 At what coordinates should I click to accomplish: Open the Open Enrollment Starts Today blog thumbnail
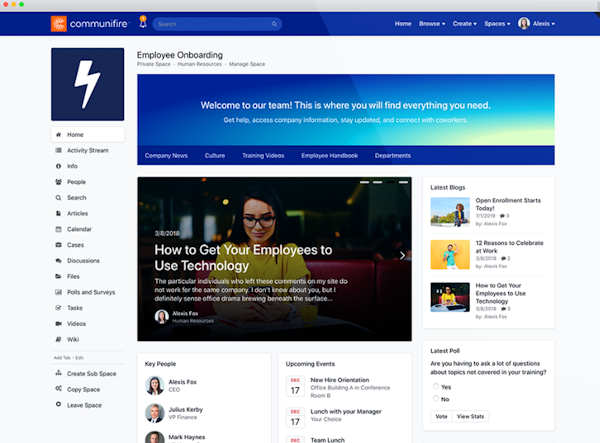pyautogui.click(x=449, y=211)
